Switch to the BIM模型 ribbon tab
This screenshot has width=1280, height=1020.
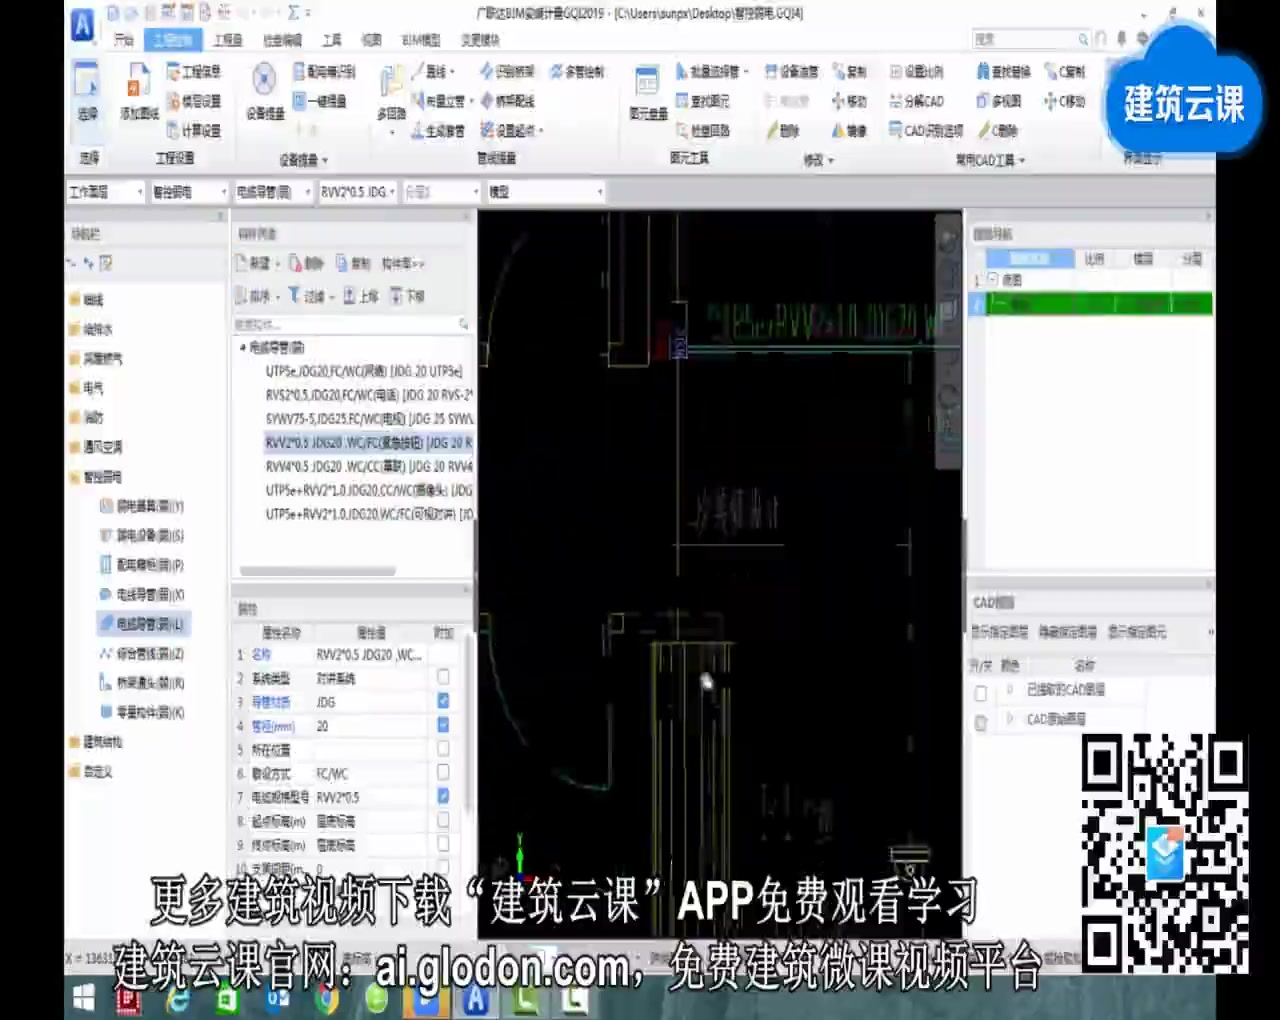(421, 40)
